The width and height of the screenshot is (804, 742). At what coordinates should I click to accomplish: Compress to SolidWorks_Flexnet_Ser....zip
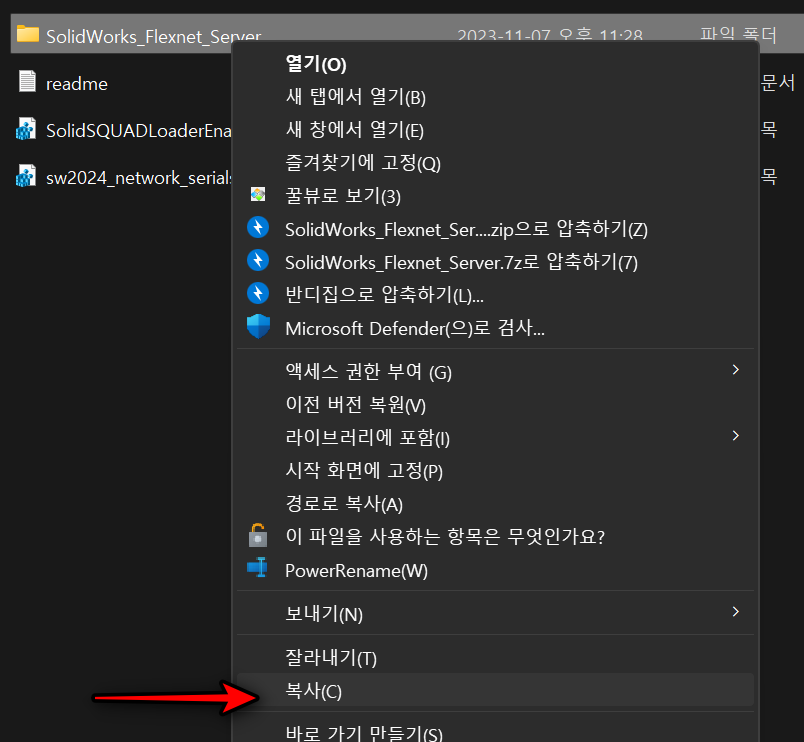[x=495, y=229]
